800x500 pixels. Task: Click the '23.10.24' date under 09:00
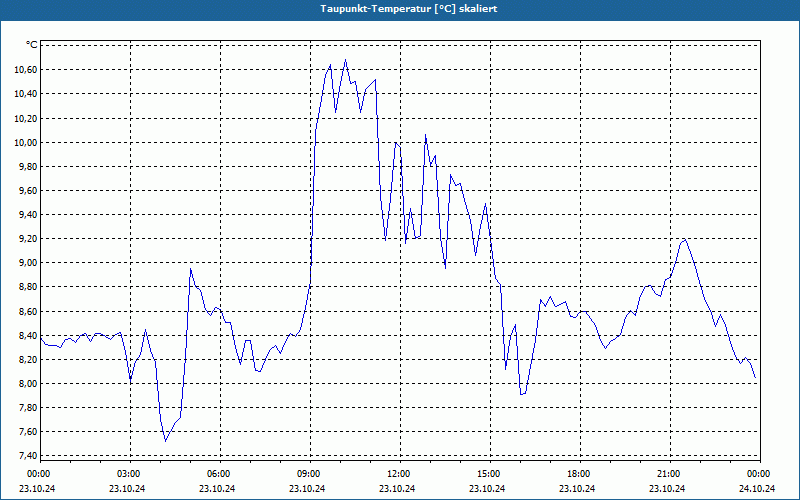307,488
